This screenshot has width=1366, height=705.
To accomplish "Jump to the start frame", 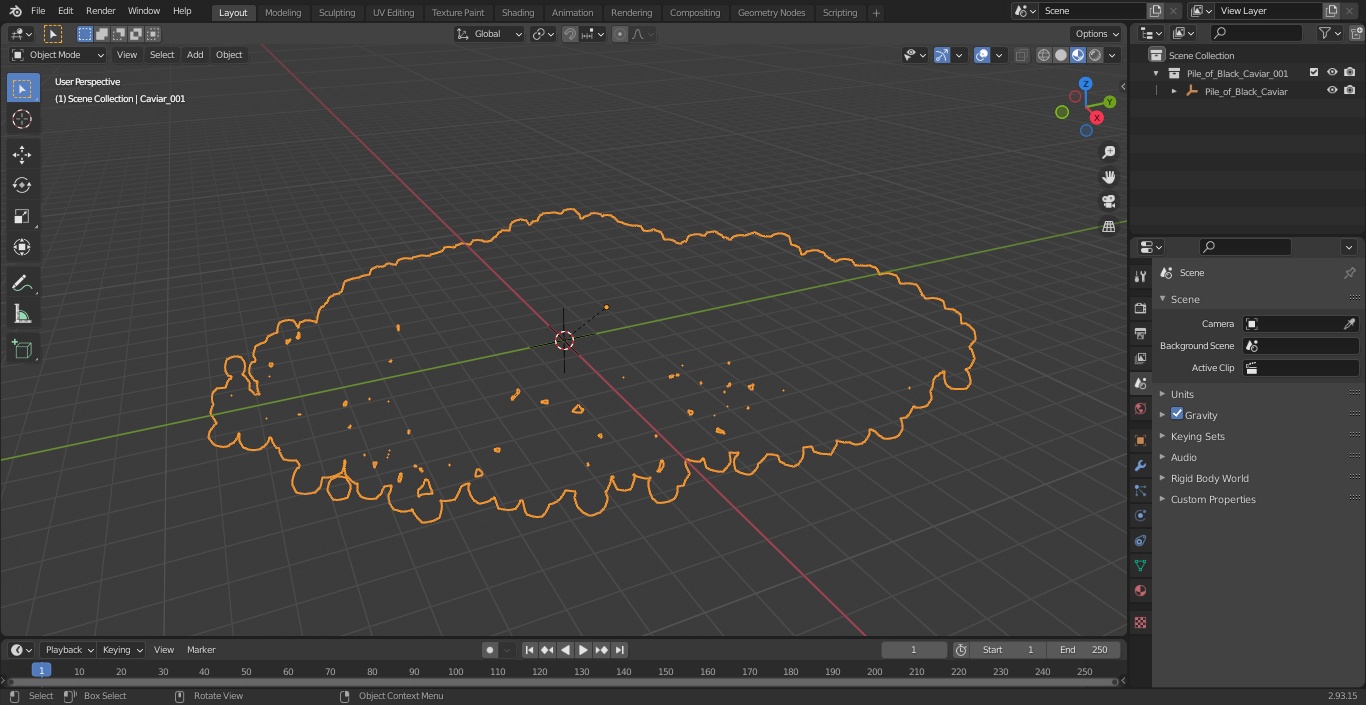I will pyautogui.click(x=529, y=650).
